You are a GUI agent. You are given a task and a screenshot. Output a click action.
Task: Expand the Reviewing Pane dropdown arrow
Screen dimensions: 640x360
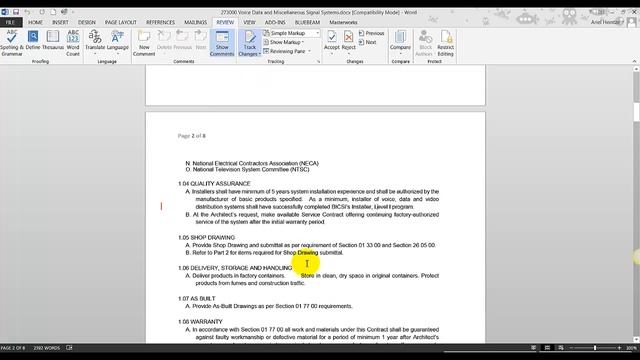click(x=309, y=51)
